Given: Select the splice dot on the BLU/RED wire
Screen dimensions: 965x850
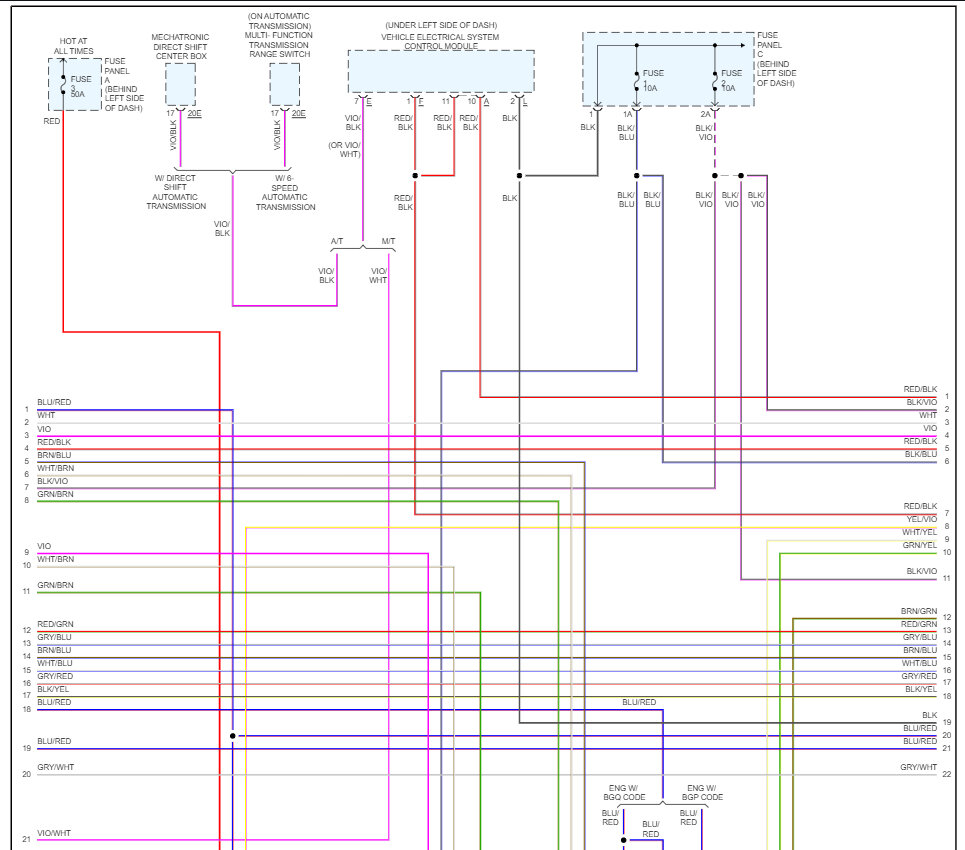Looking at the screenshot, I should tap(233, 735).
